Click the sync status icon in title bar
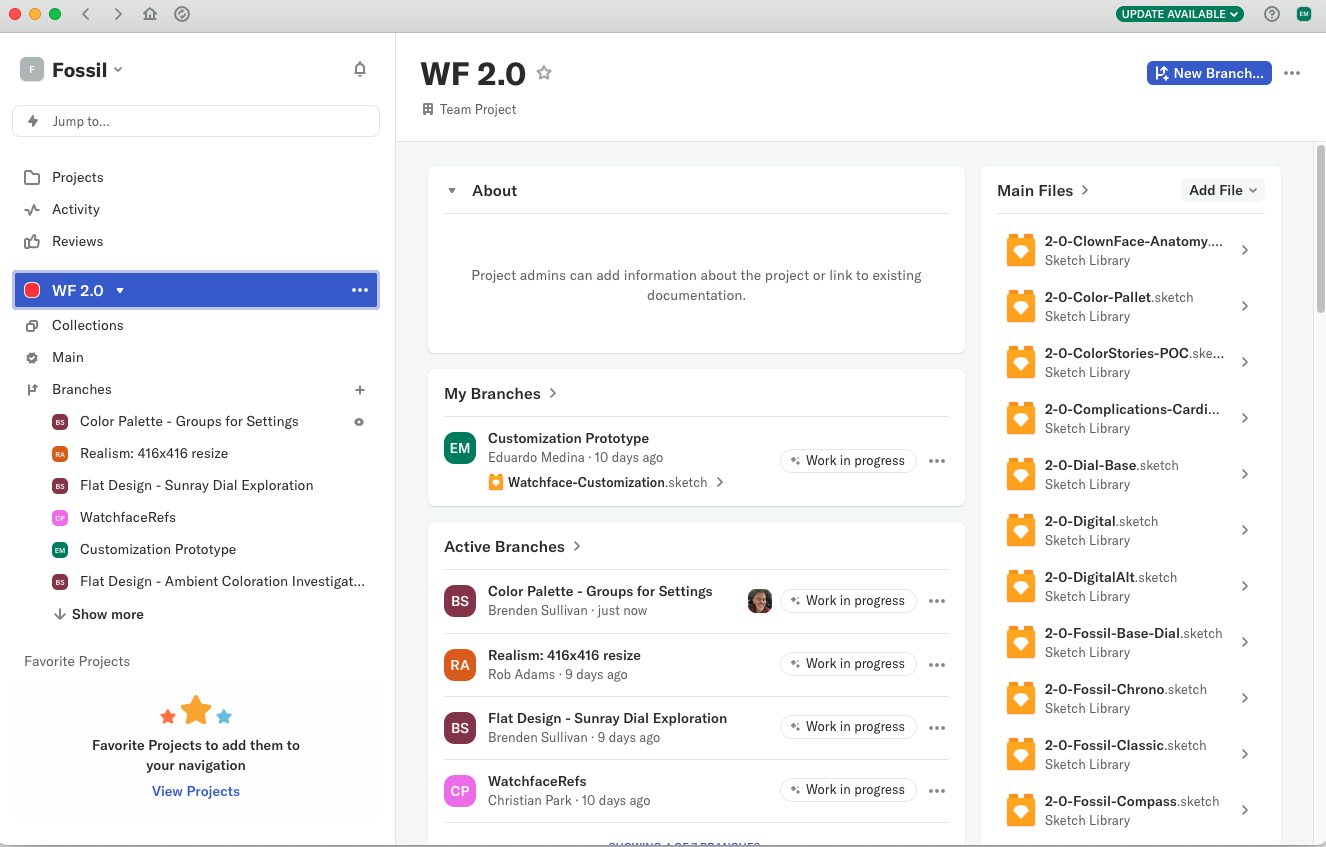Image resolution: width=1326 pixels, height=847 pixels. click(181, 14)
